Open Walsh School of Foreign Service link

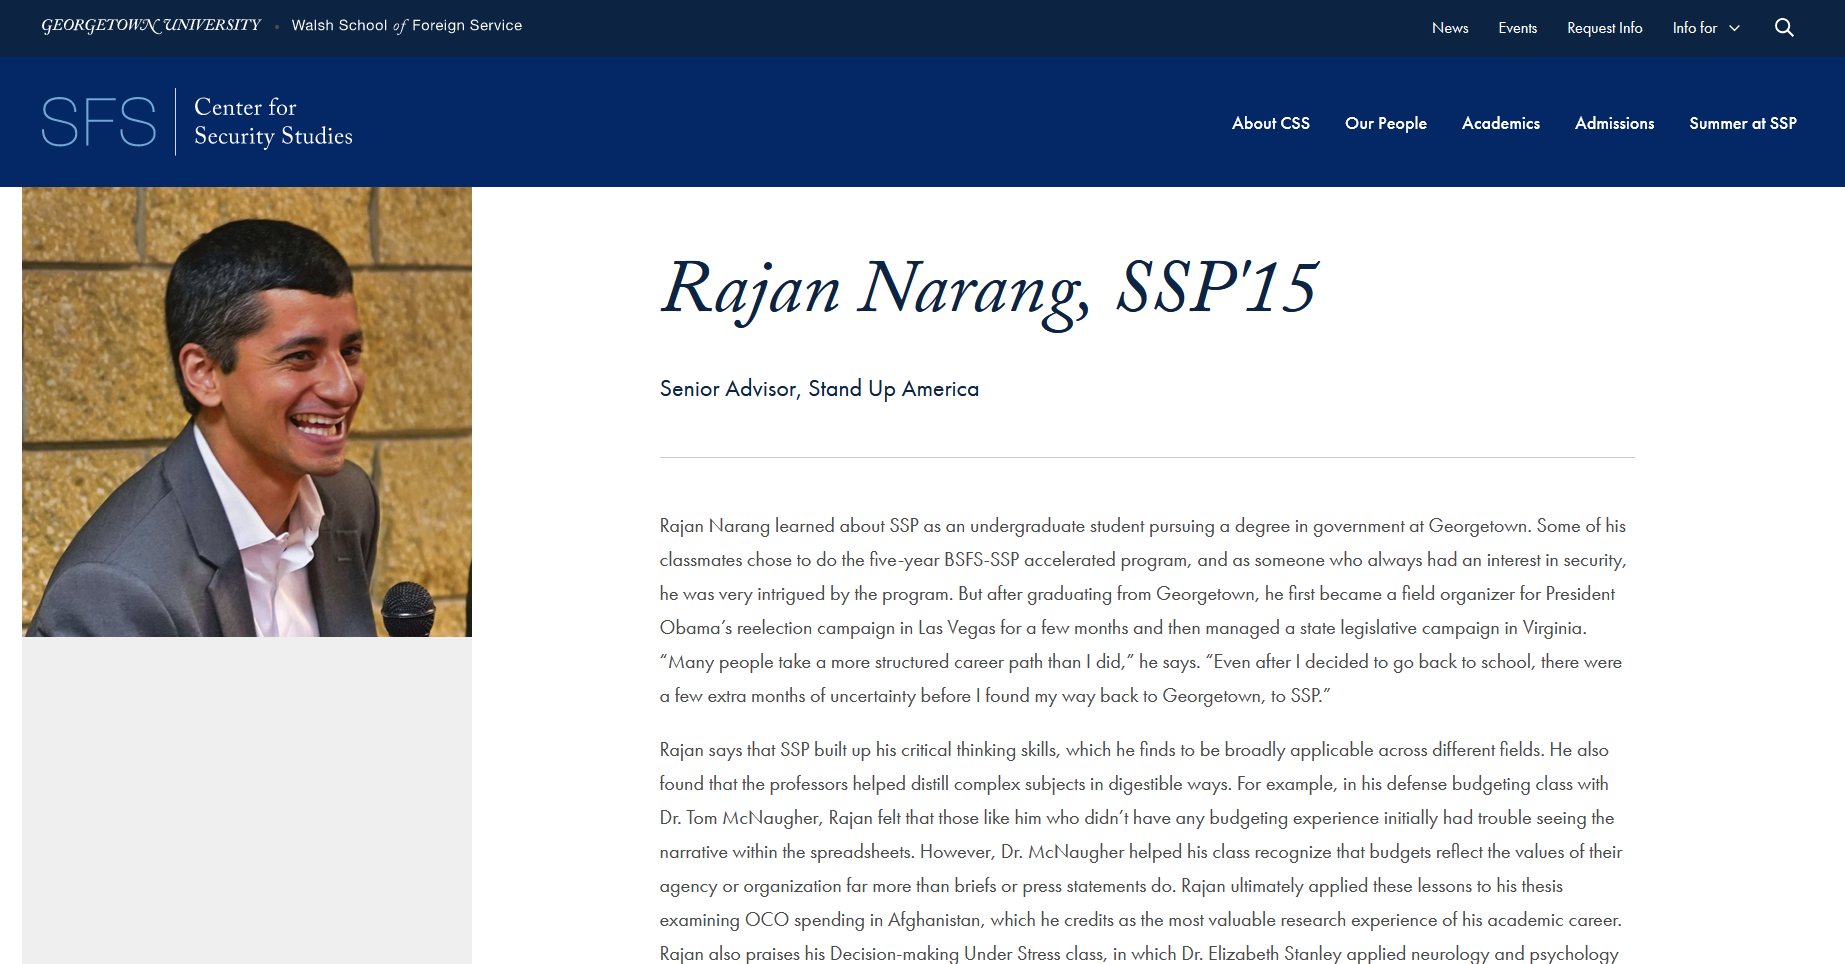pos(407,26)
